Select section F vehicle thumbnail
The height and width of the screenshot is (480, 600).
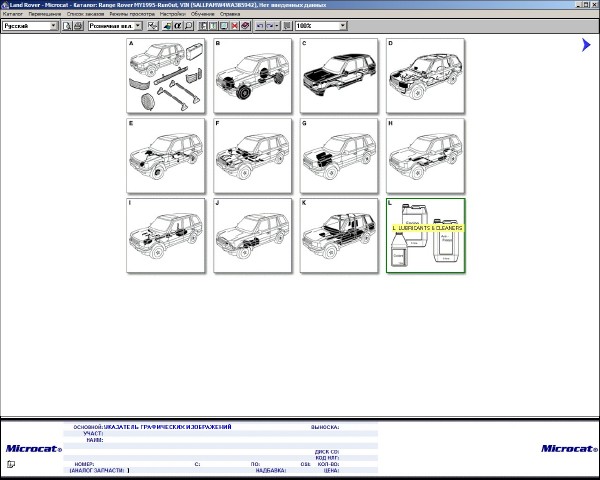pyautogui.click(x=252, y=155)
